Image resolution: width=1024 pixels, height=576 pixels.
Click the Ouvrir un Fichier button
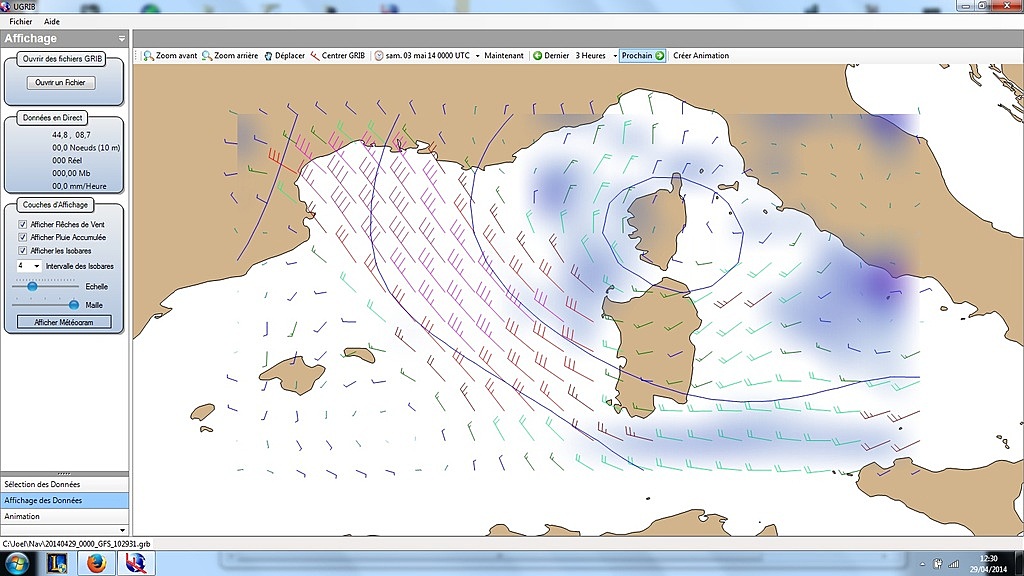60,82
